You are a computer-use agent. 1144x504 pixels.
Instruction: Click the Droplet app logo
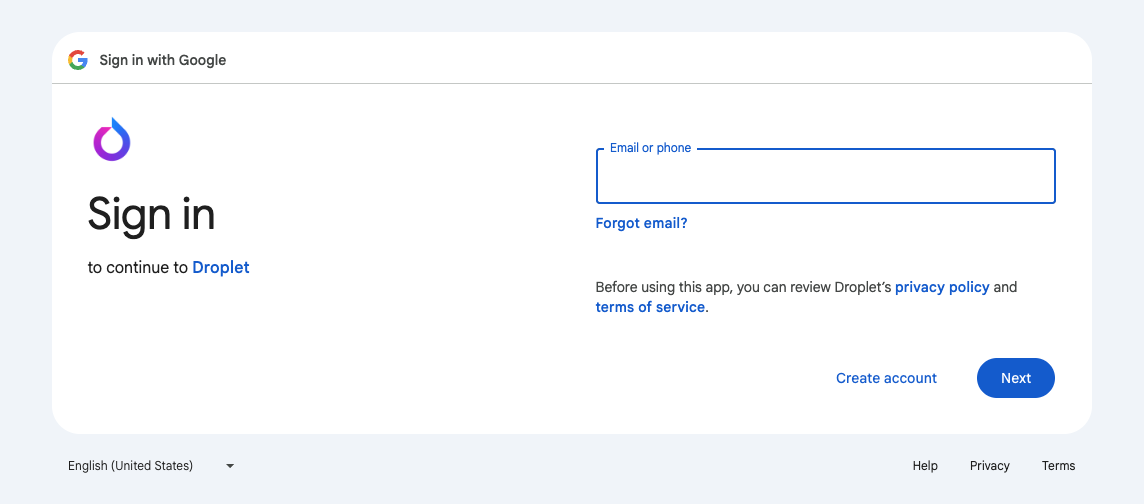[112, 139]
